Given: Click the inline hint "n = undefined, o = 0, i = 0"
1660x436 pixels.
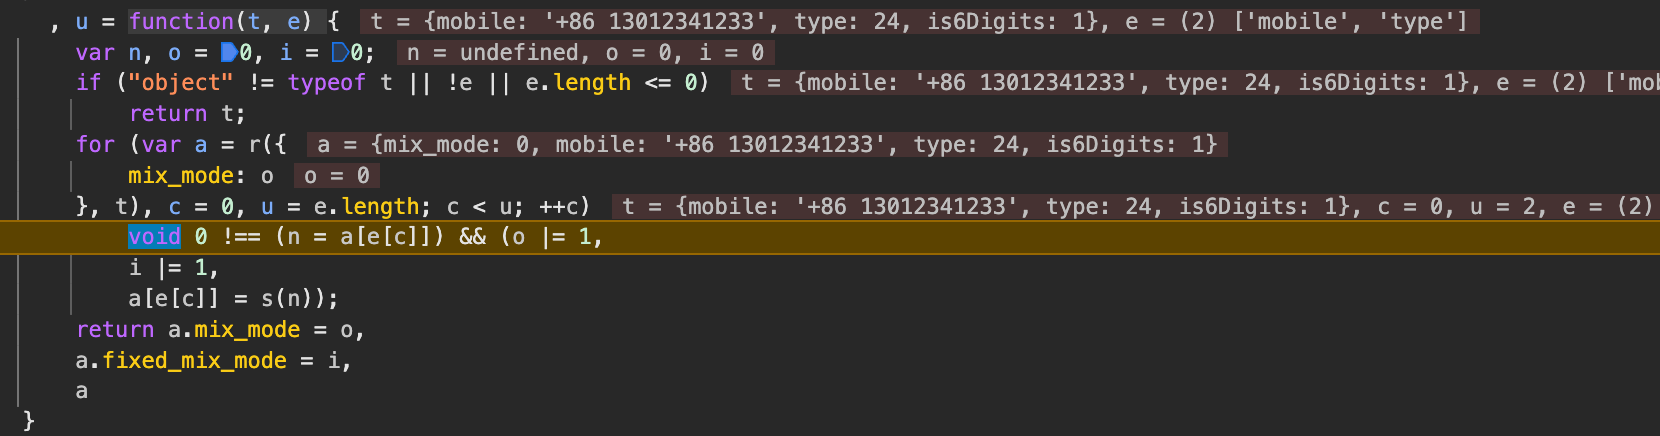Looking at the screenshot, I should click(x=585, y=52).
